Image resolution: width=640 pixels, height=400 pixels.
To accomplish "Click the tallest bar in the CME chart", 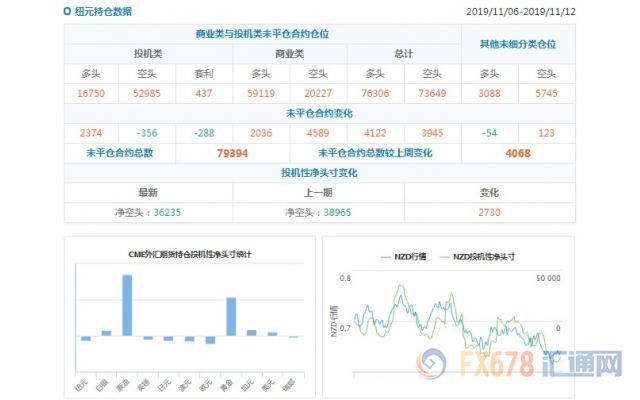I will coord(127,305).
